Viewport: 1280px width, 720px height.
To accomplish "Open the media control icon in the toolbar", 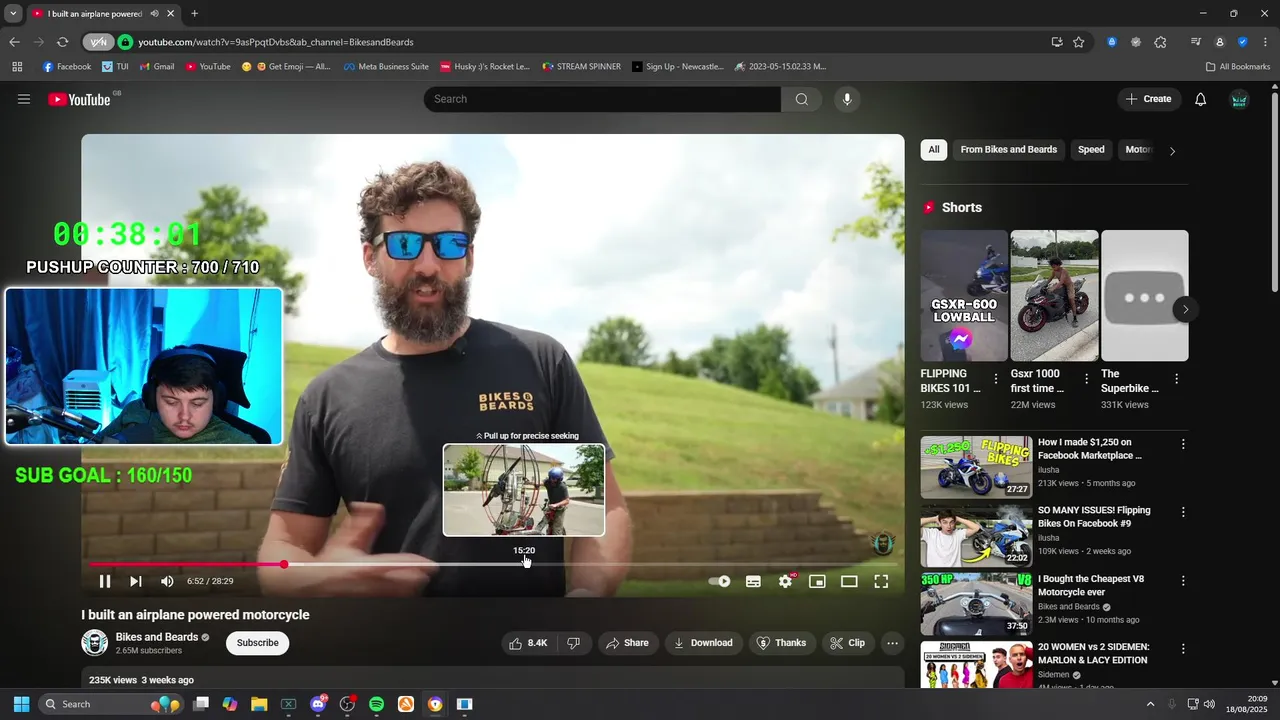I will [x=1196, y=42].
